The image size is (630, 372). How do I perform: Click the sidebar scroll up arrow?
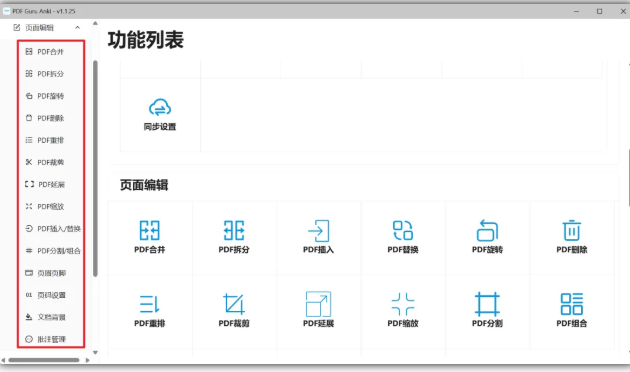[95, 23]
